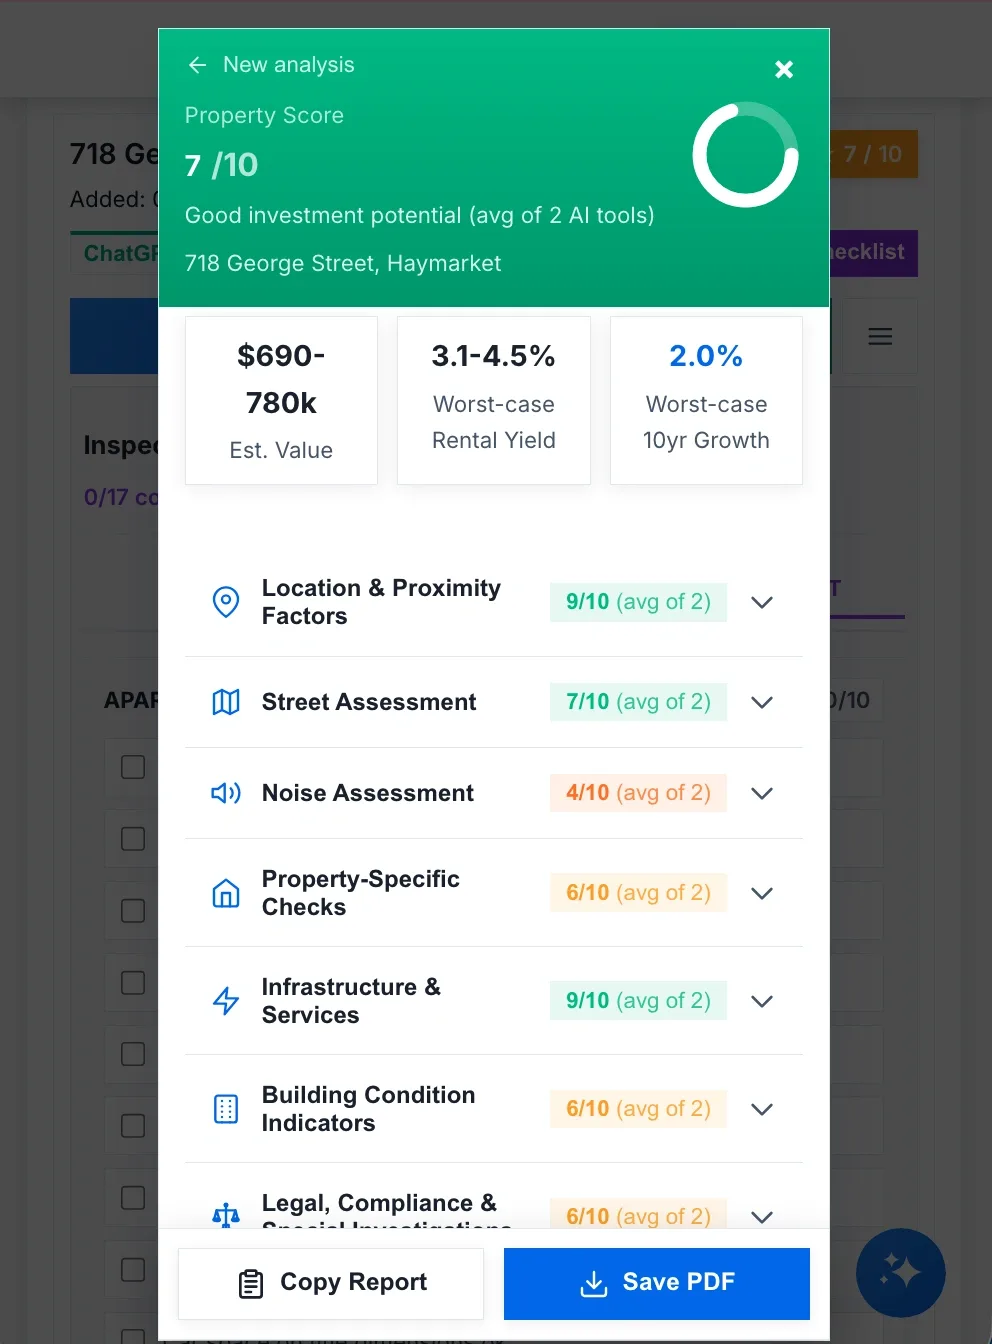Save the report as PDF
The width and height of the screenshot is (992, 1344).
(657, 1283)
